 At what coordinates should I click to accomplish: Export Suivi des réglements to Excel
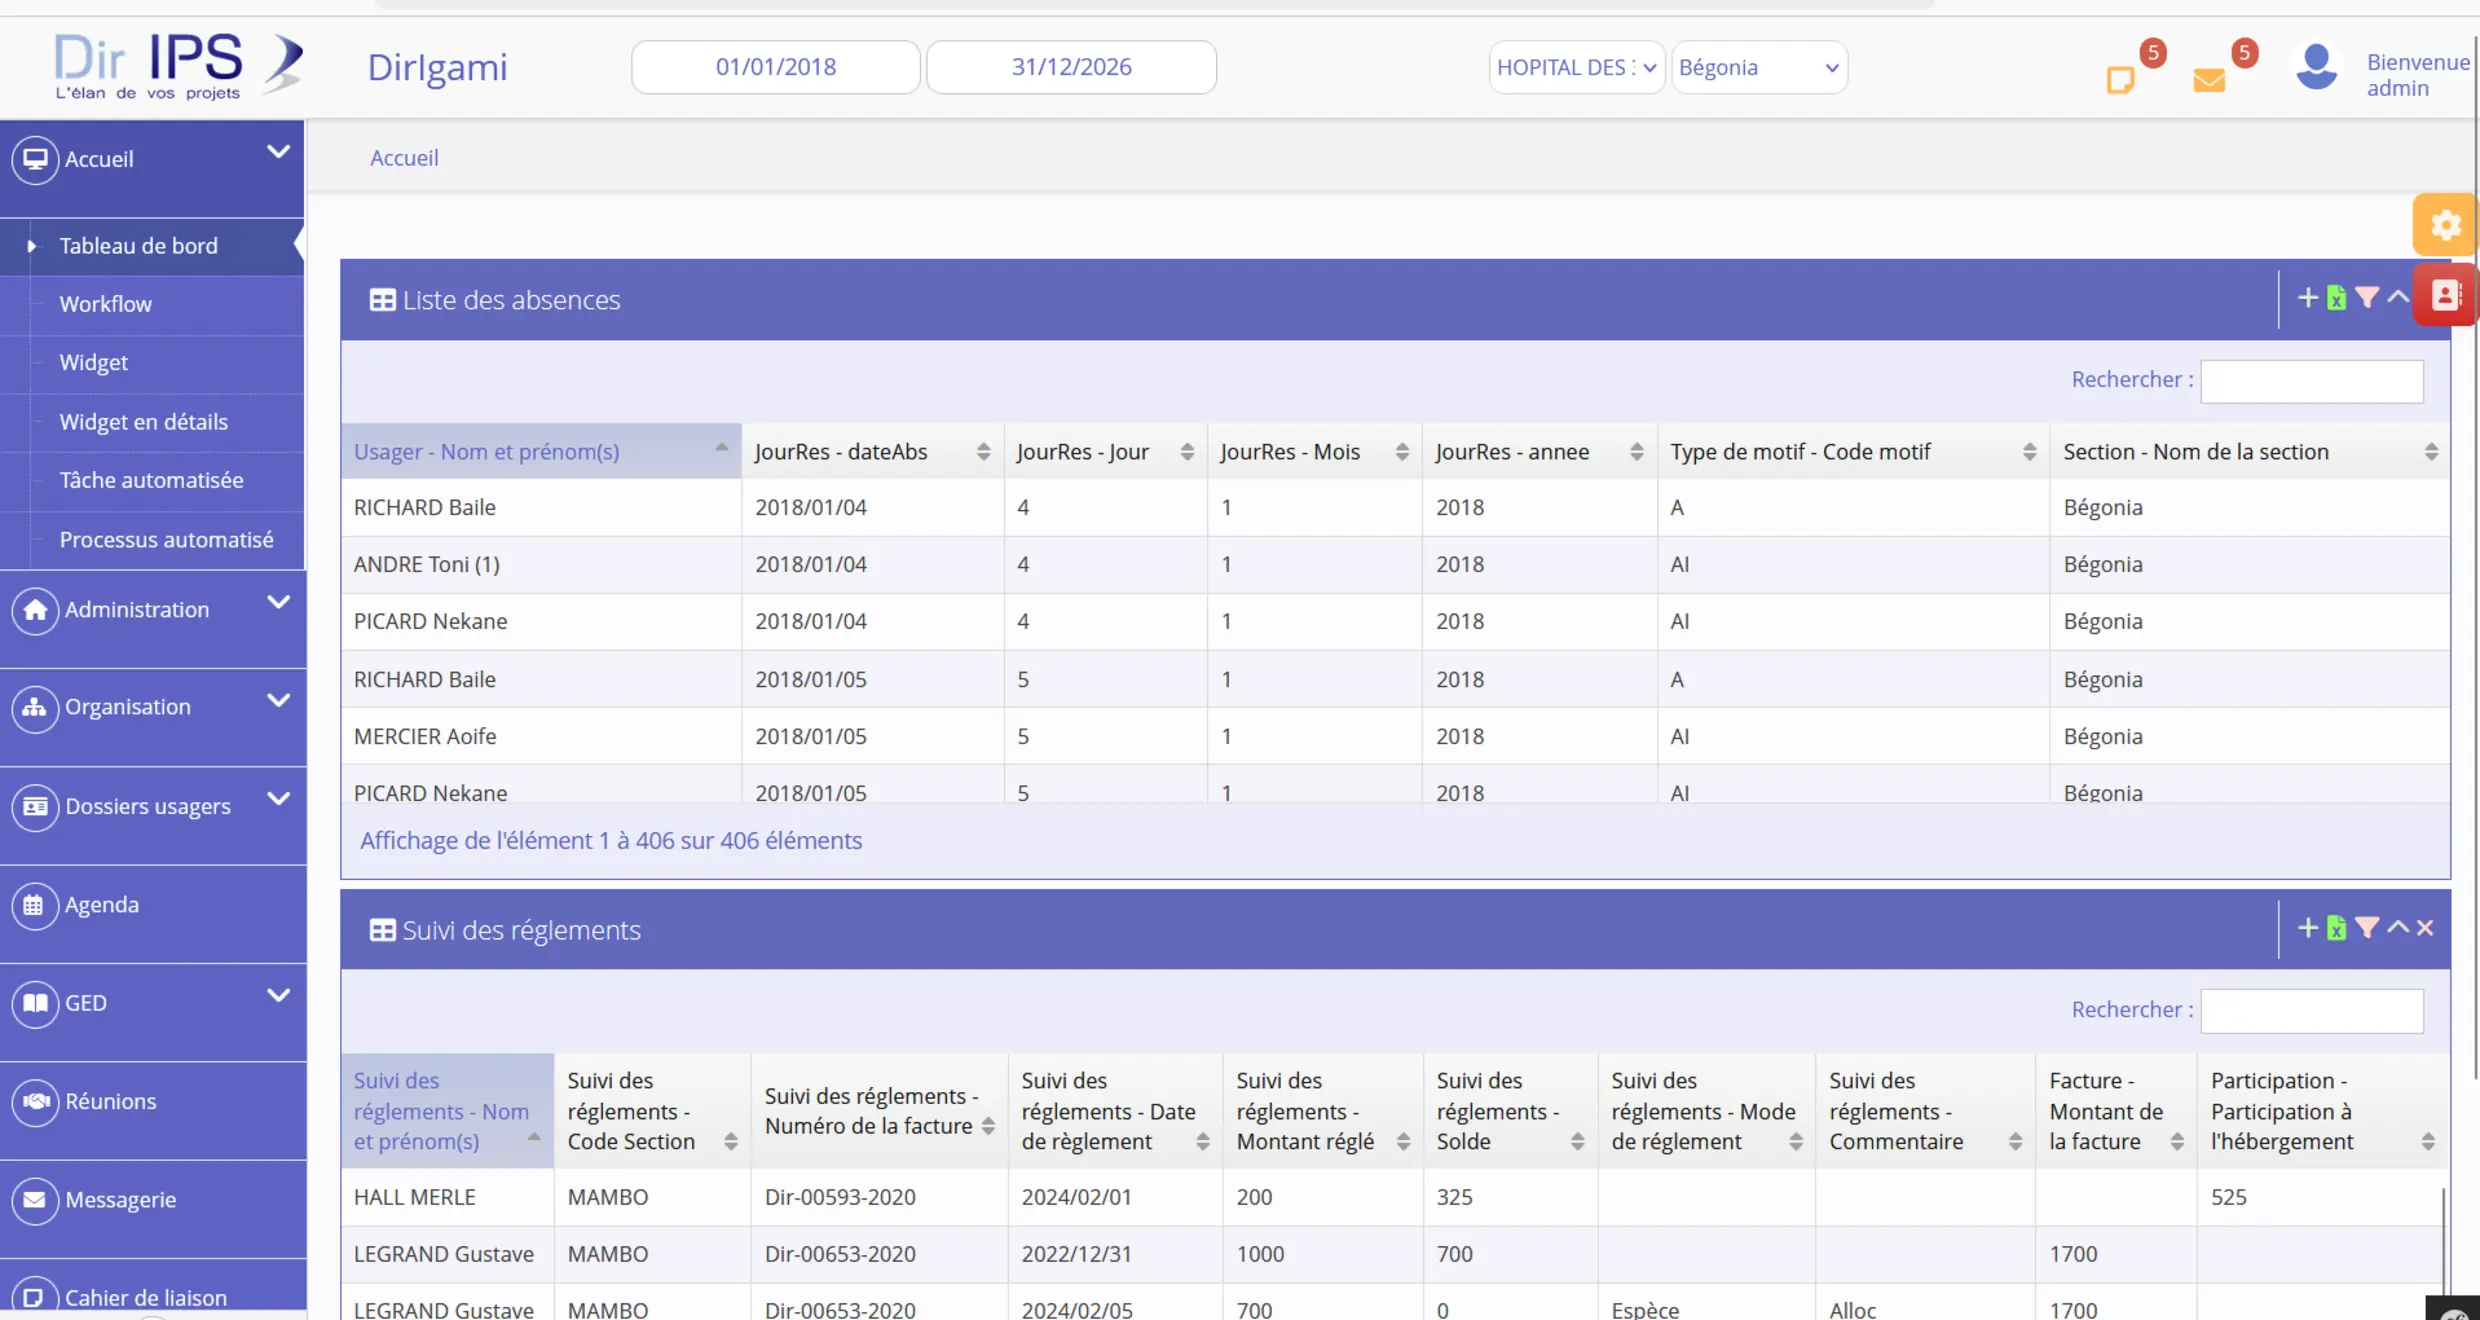pos(2336,929)
